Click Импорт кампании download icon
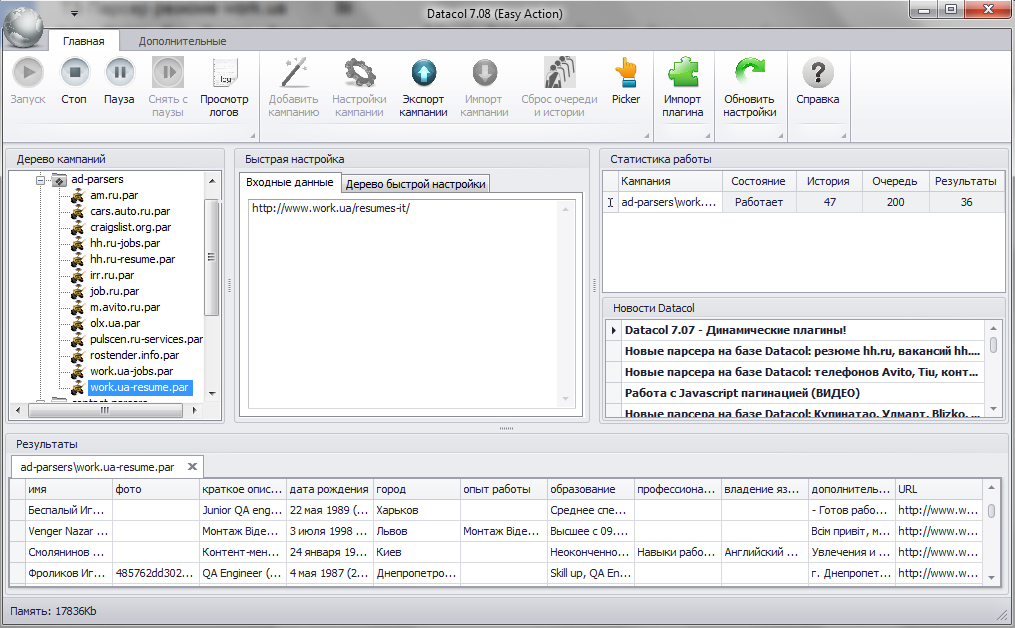This screenshot has height=628, width=1015. 484,73
